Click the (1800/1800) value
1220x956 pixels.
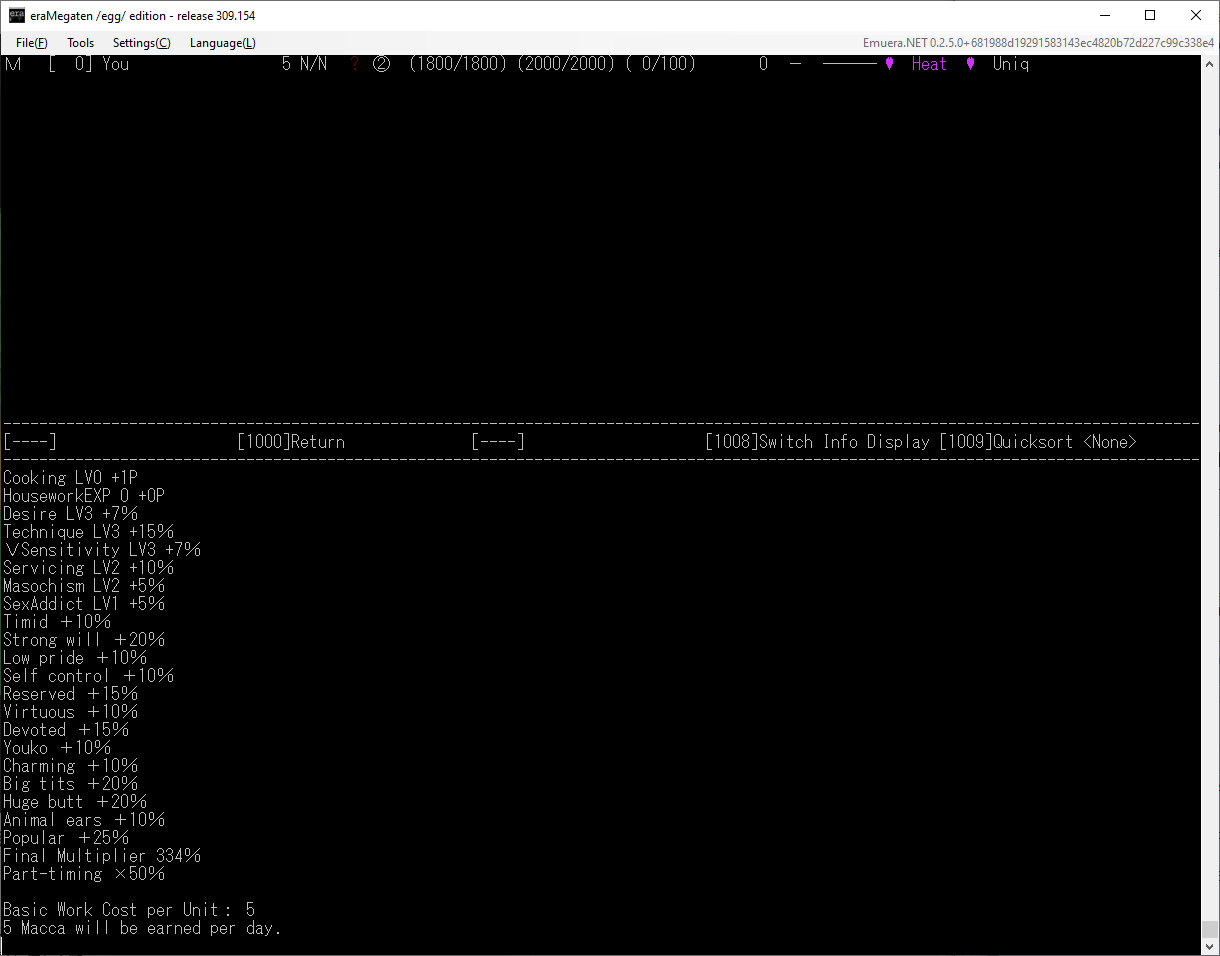click(x=458, y=64)
